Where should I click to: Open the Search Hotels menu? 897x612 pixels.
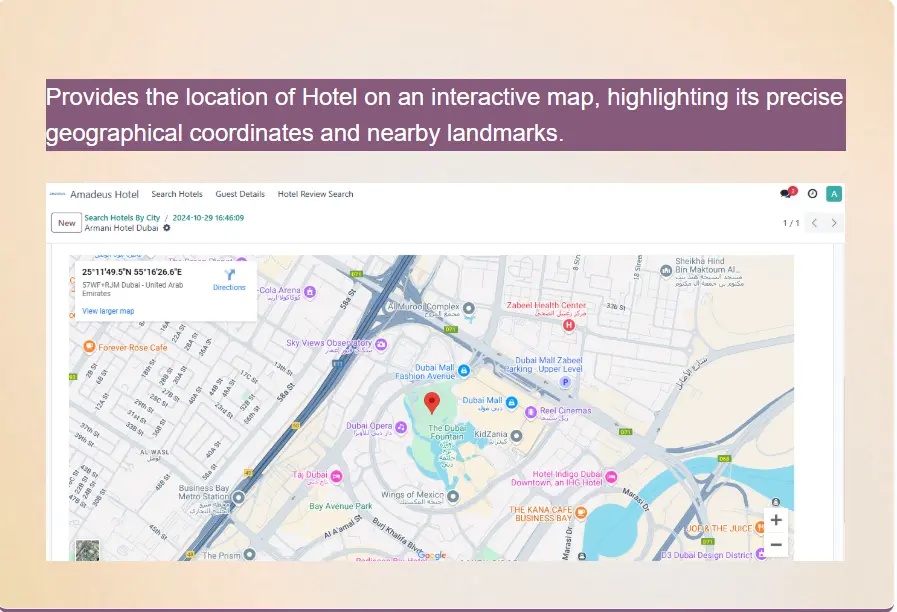177,194
